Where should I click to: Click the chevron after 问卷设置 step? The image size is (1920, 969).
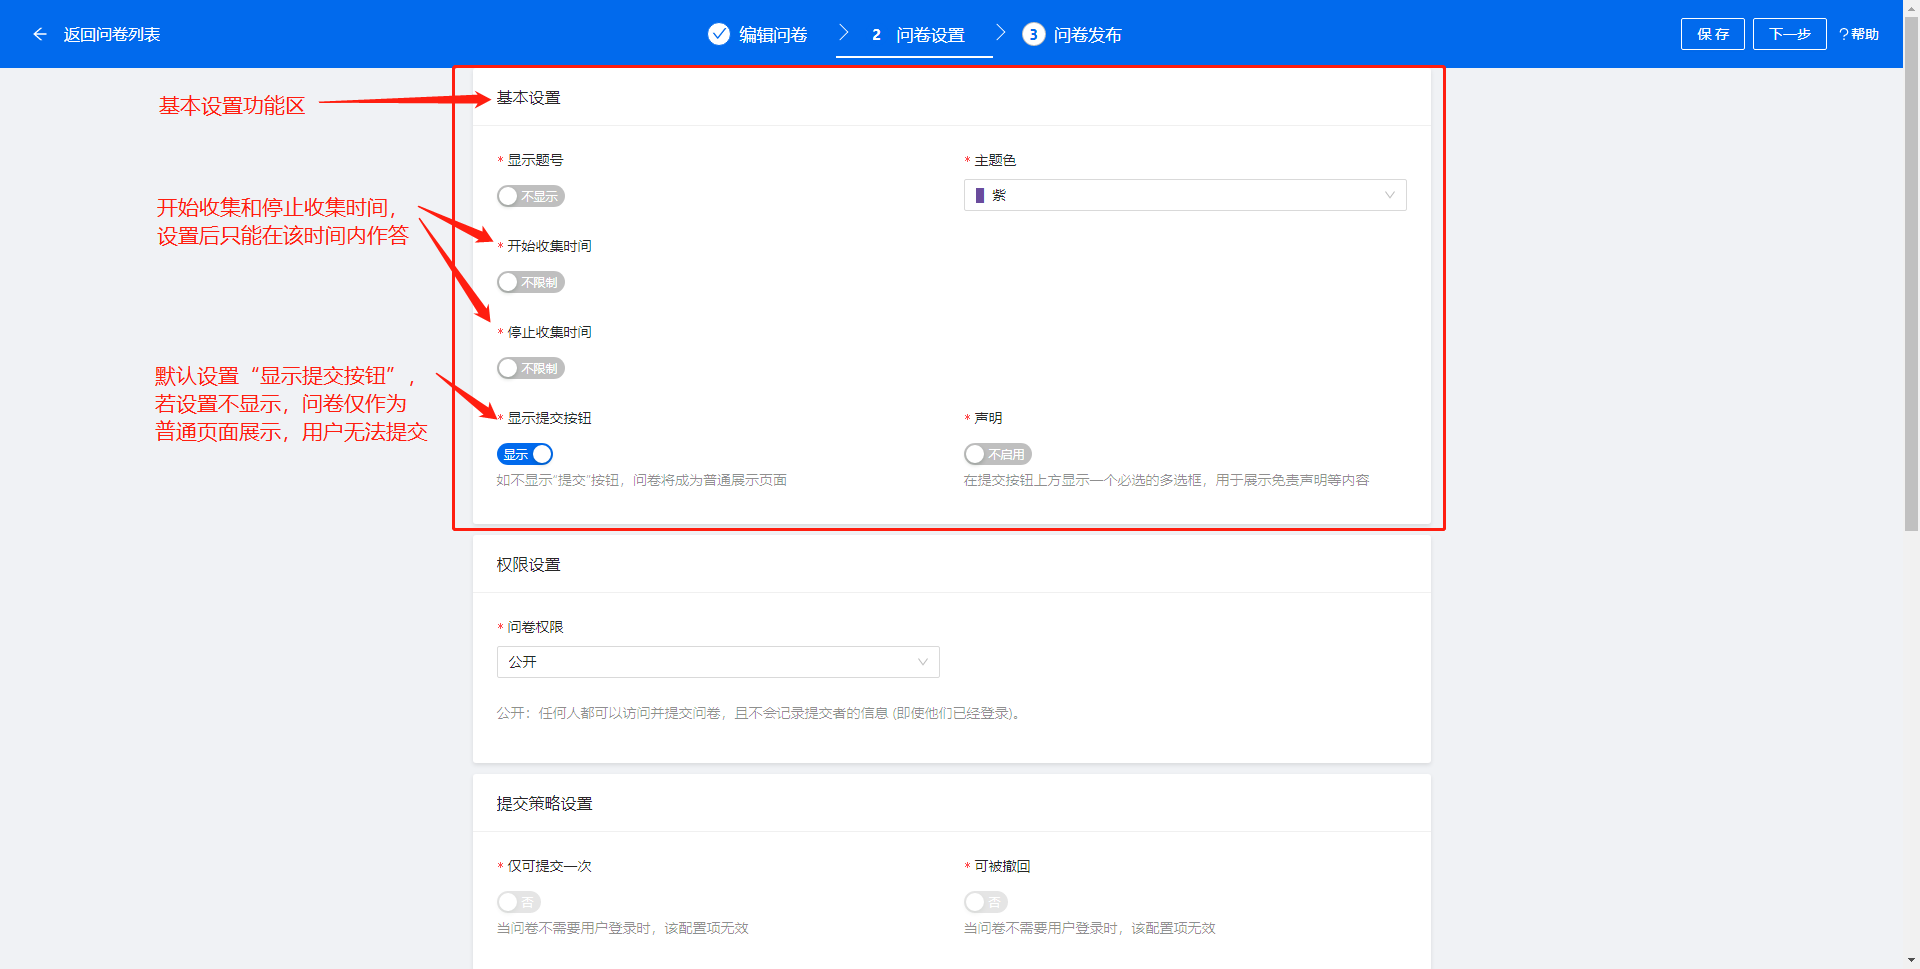(1000, 33)
